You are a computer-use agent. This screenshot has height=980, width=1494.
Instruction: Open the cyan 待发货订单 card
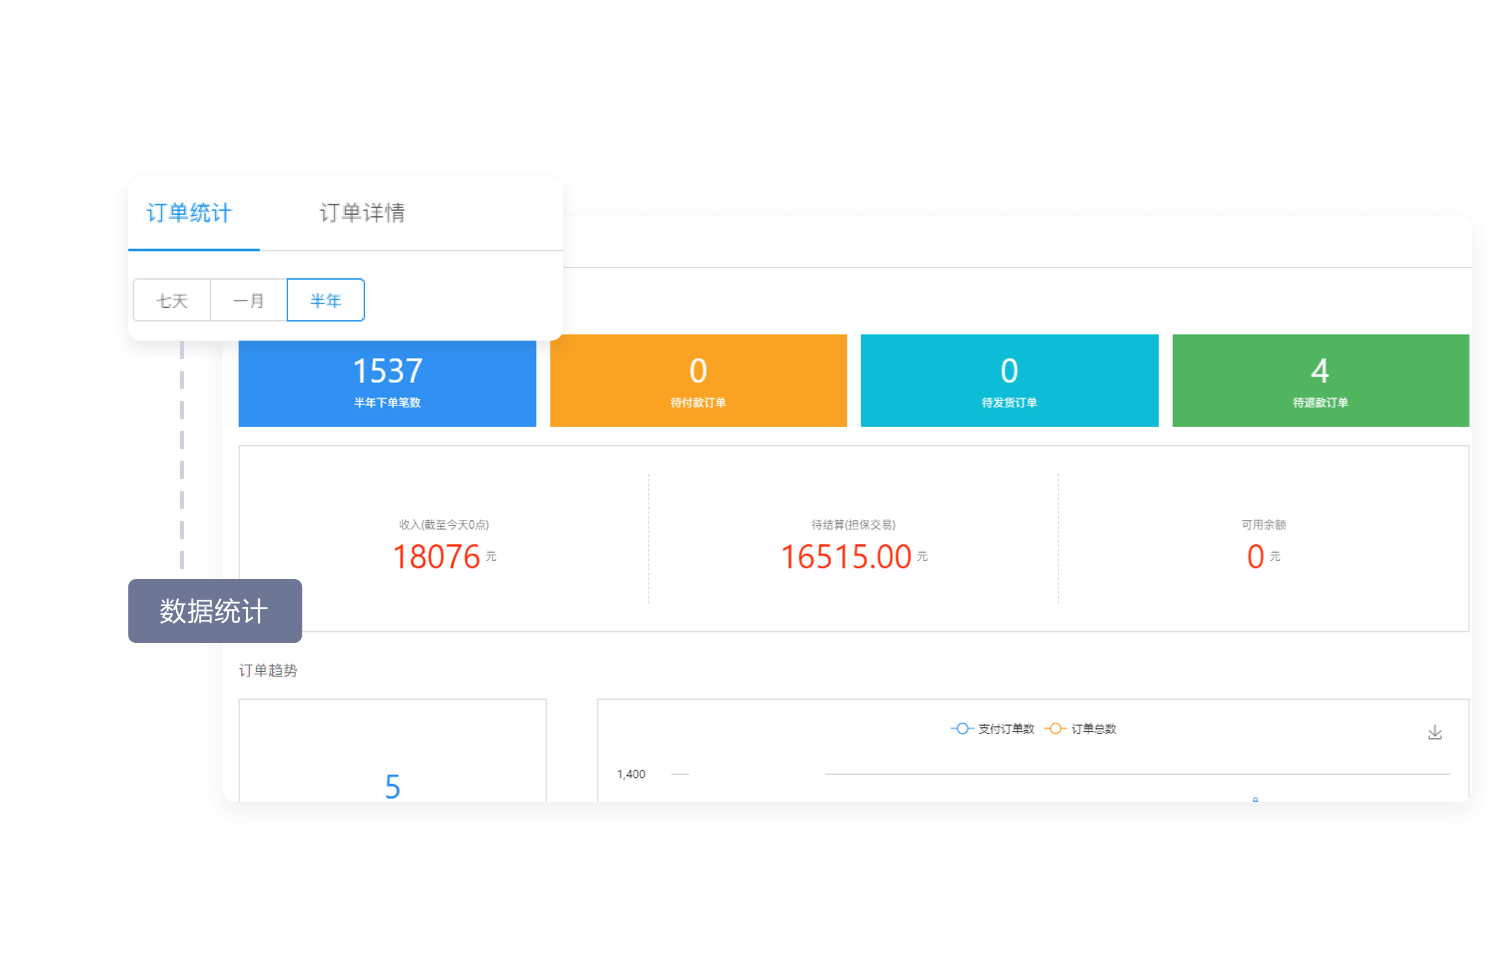click(x=1009, y=381)
